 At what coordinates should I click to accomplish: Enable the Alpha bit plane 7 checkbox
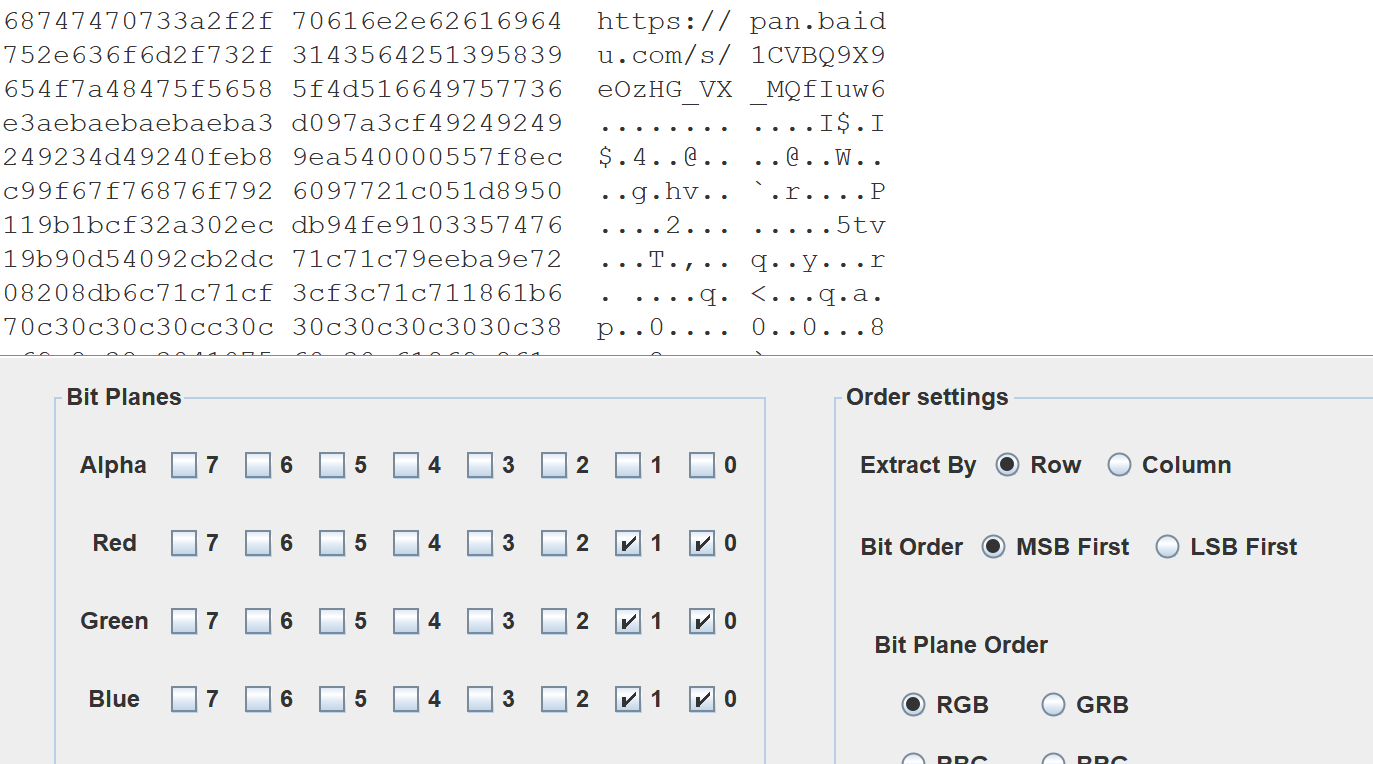pos(184,465)
